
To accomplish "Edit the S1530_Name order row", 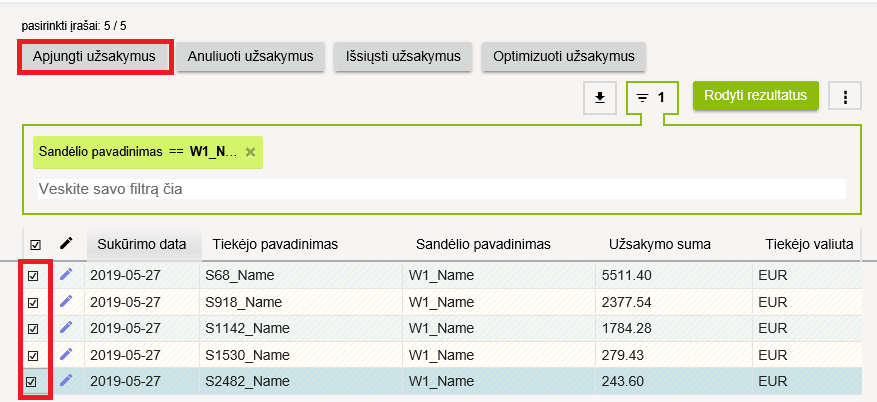I will (67, 354).
